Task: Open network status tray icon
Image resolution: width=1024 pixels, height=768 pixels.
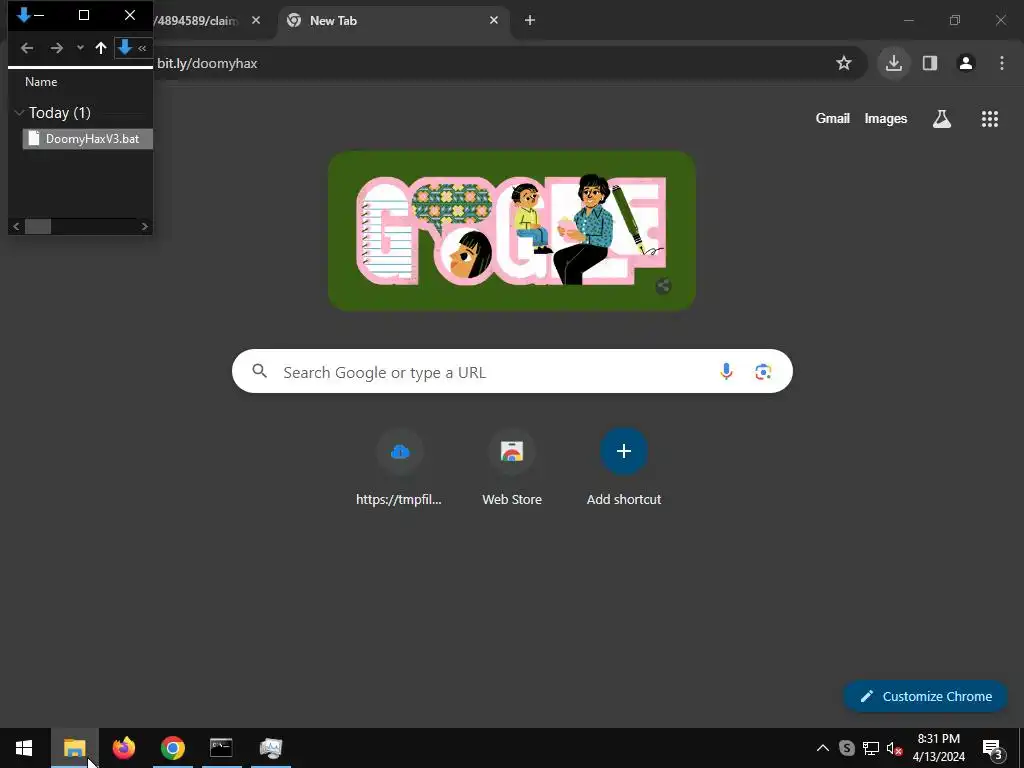Action: pos(871,748)
